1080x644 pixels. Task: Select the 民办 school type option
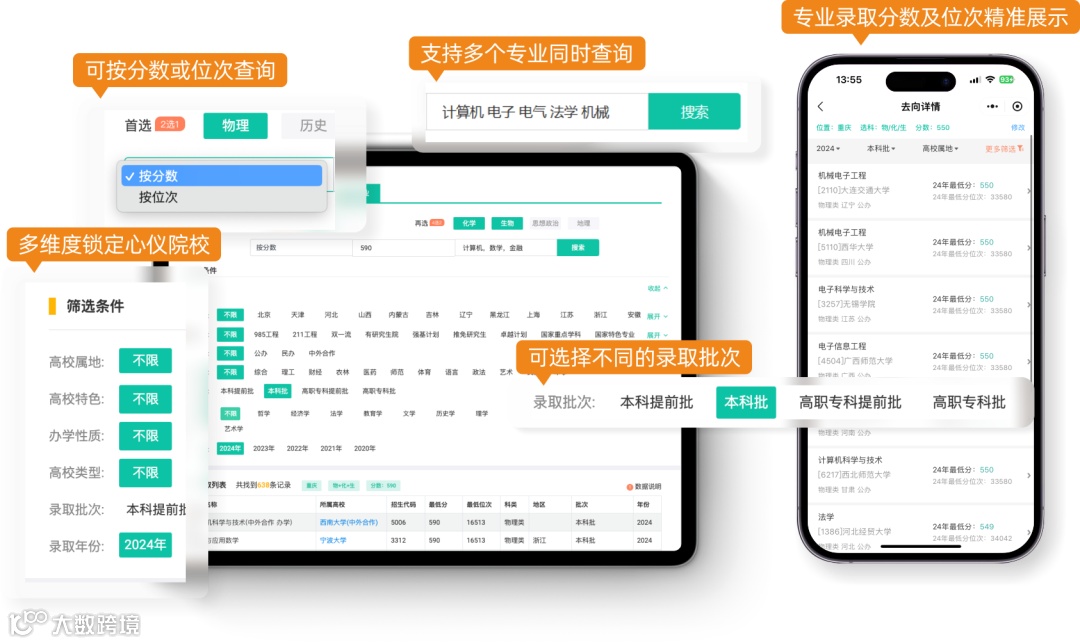(x=288, y=353)
